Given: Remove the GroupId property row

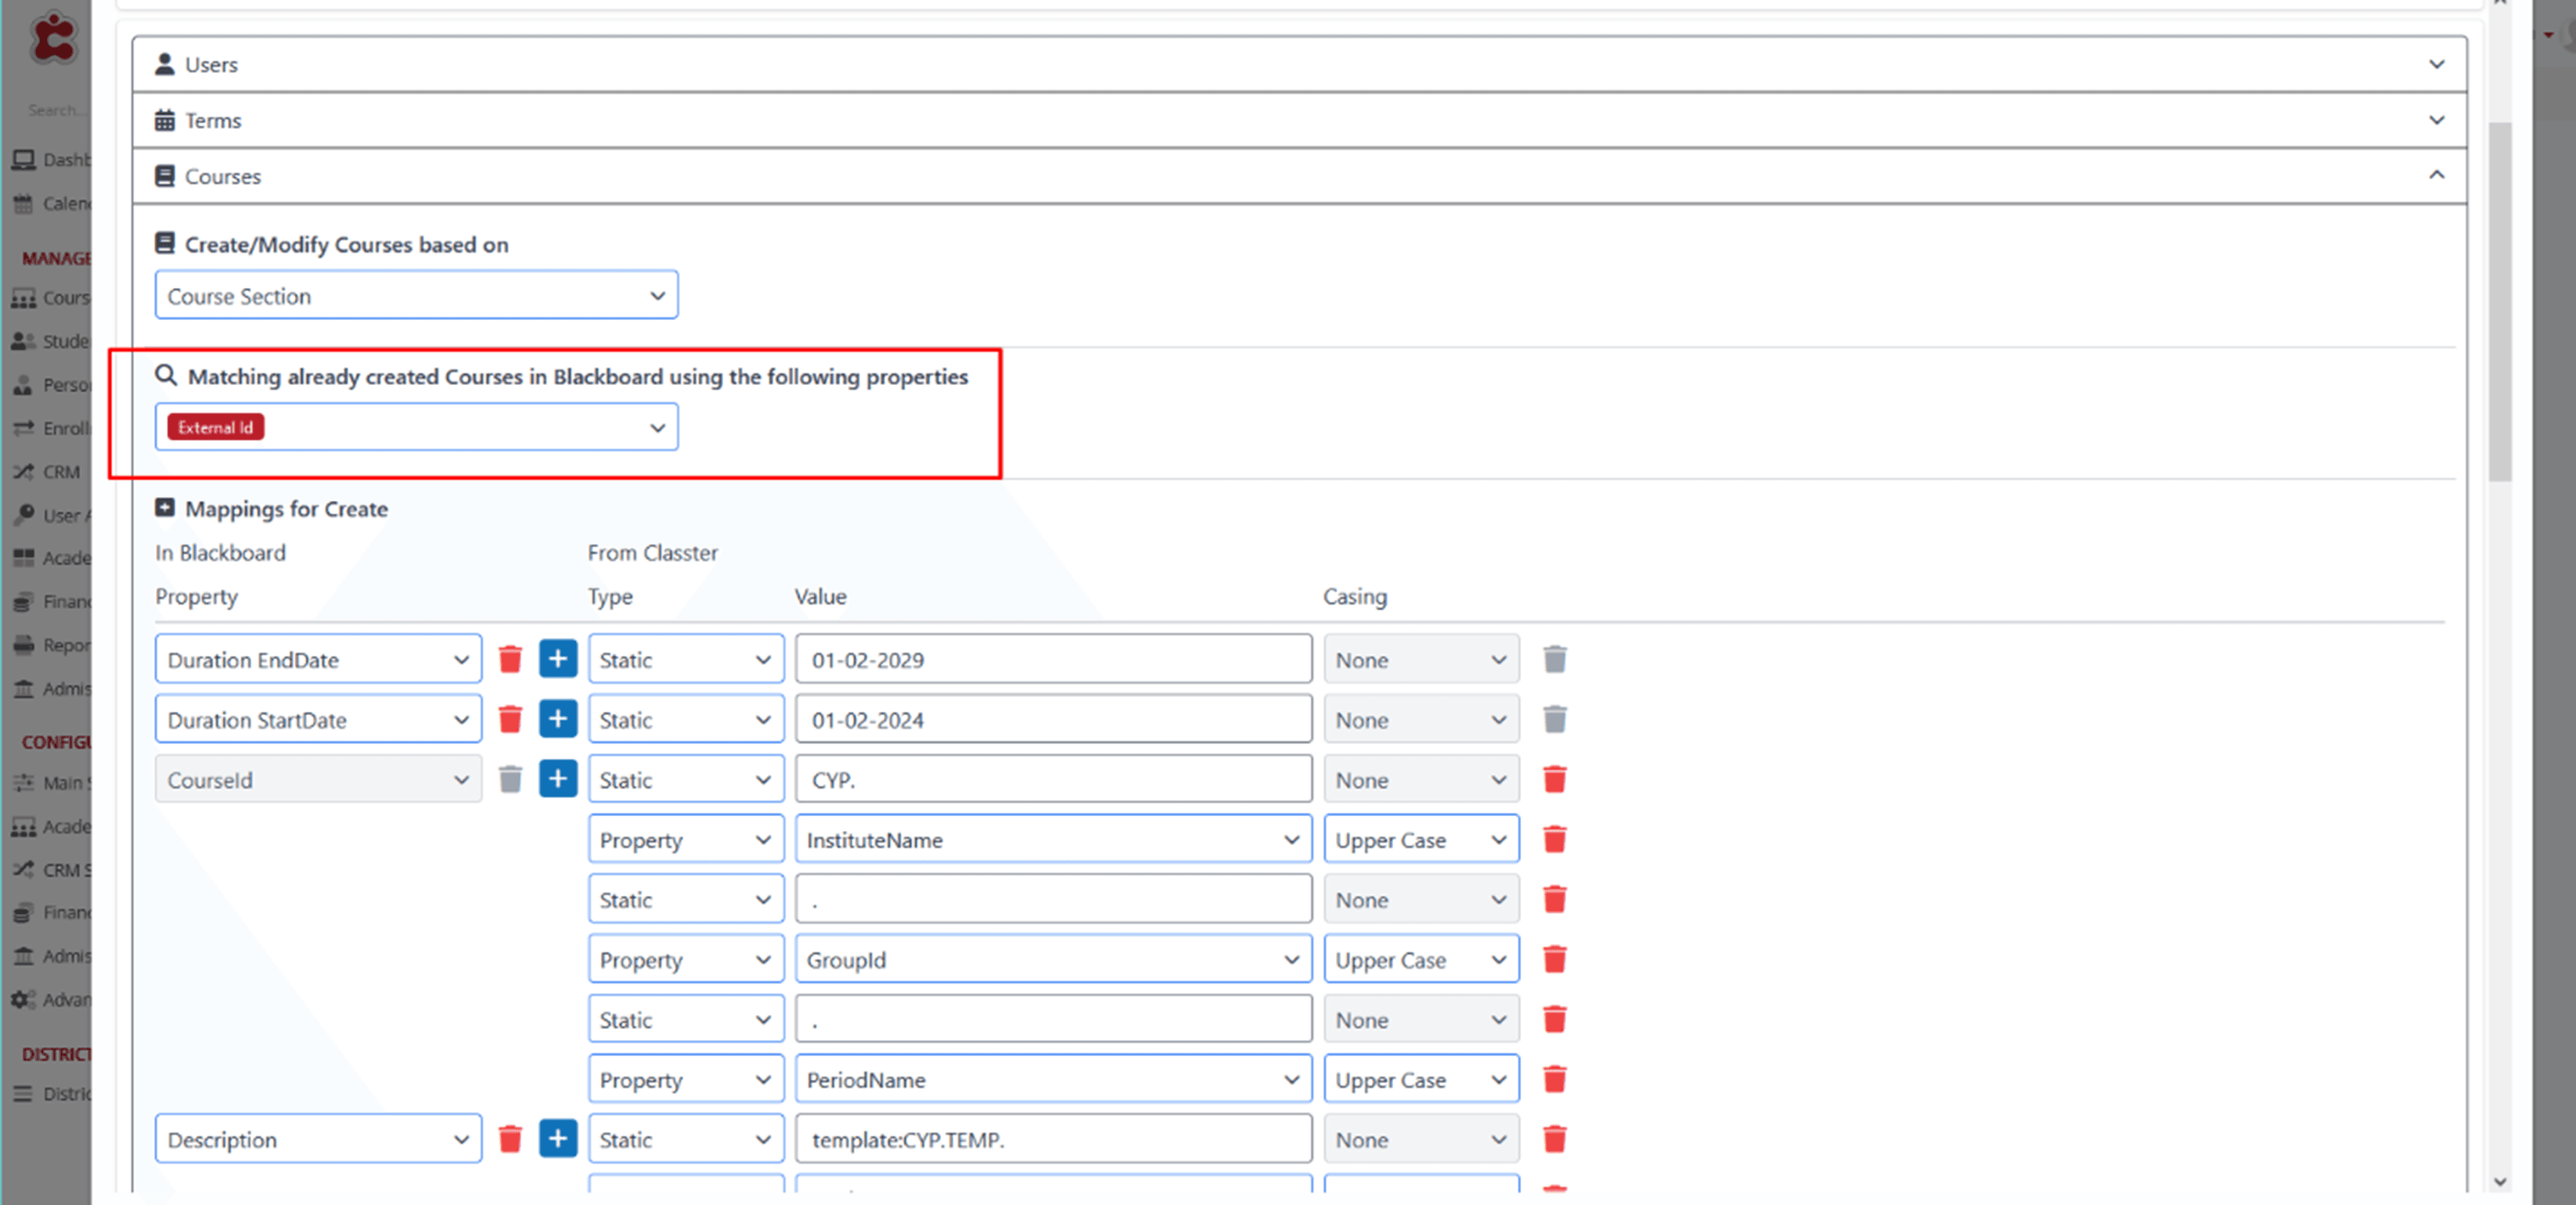Looking at the screenshot, I should point(1554,959).
